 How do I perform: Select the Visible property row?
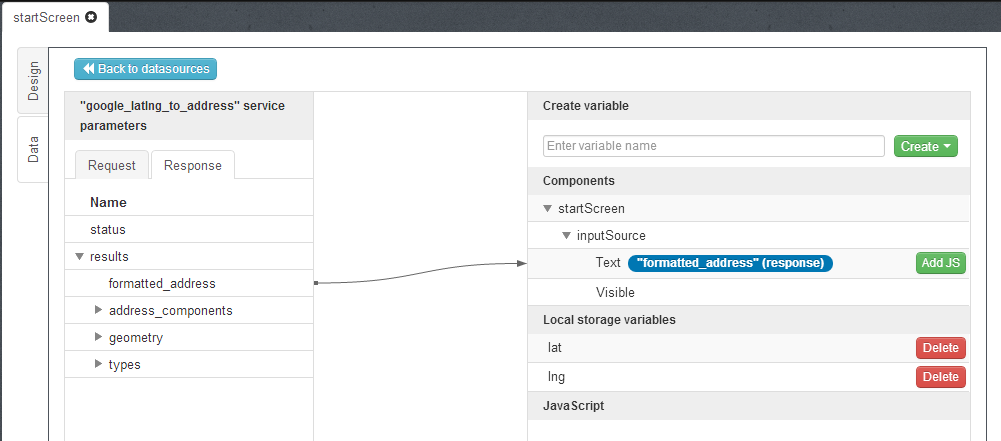coord(615,292)
